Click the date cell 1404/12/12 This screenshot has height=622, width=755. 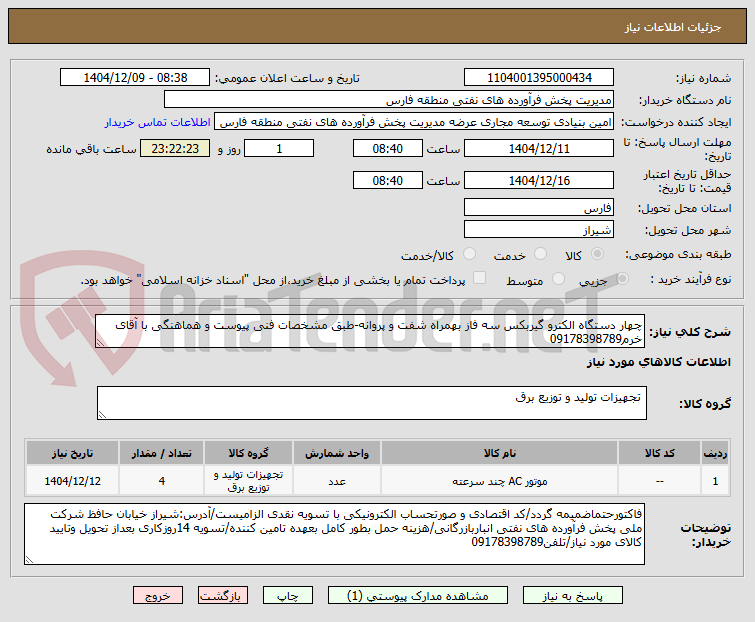tap(72, 481)
